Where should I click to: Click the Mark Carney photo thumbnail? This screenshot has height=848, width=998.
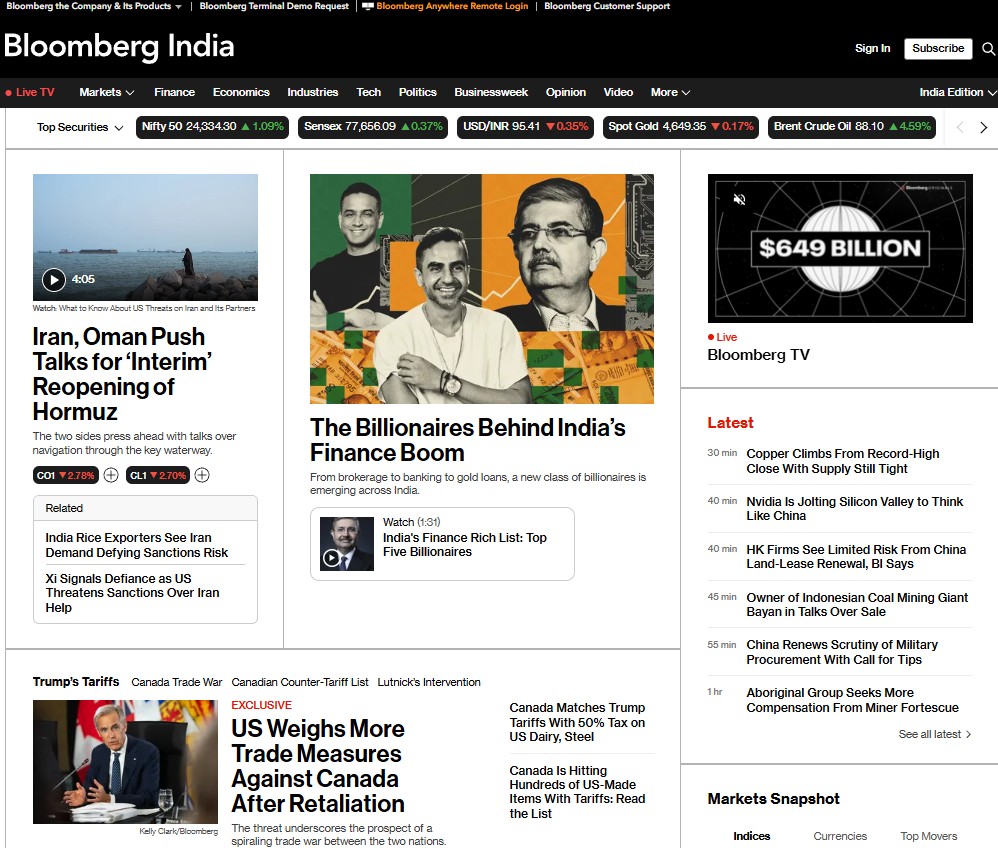coord(125,762)
